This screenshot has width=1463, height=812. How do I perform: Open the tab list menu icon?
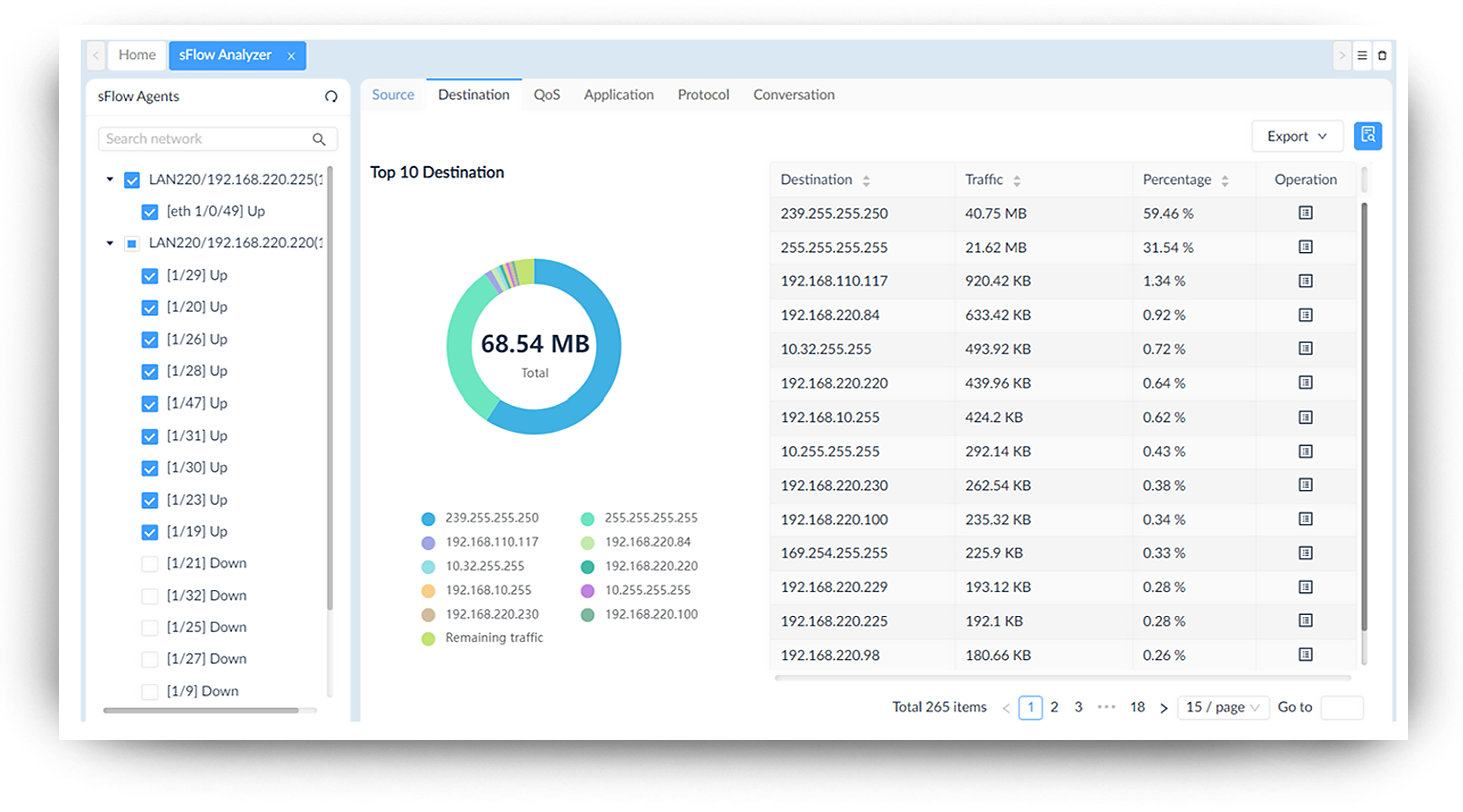(x=1362, y=56)
